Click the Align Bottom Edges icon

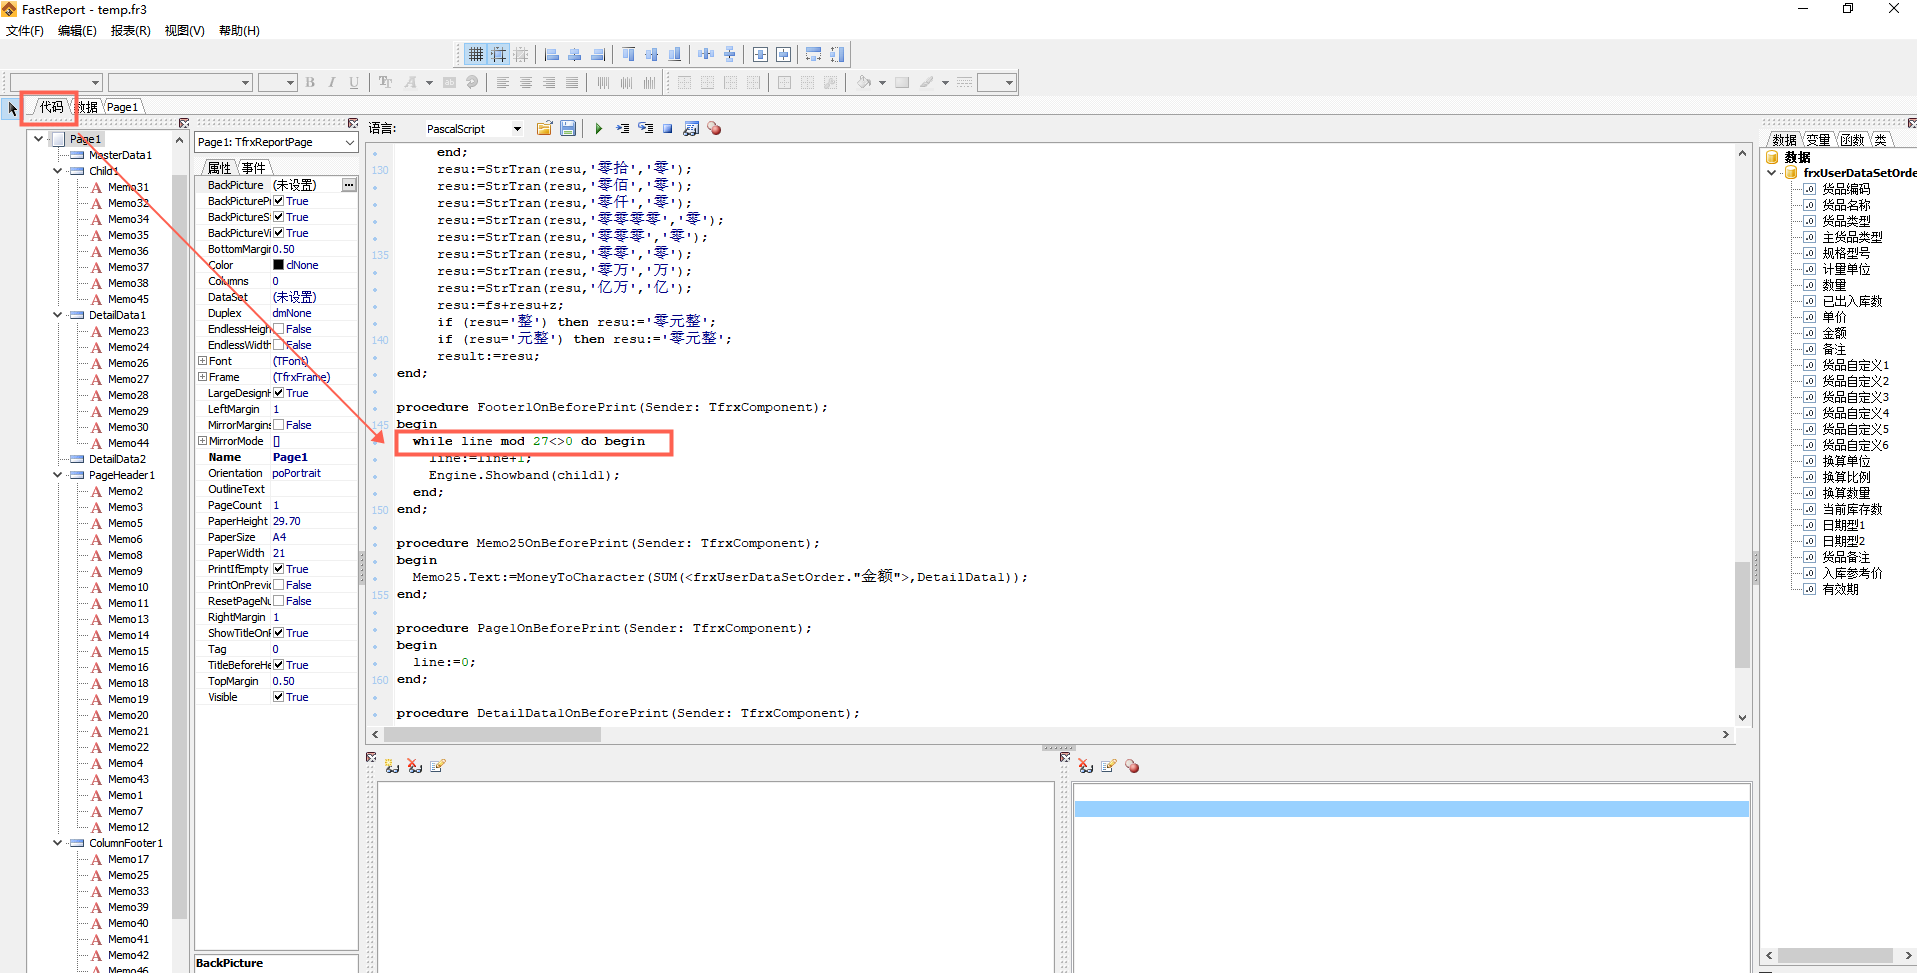coord(675,54)
